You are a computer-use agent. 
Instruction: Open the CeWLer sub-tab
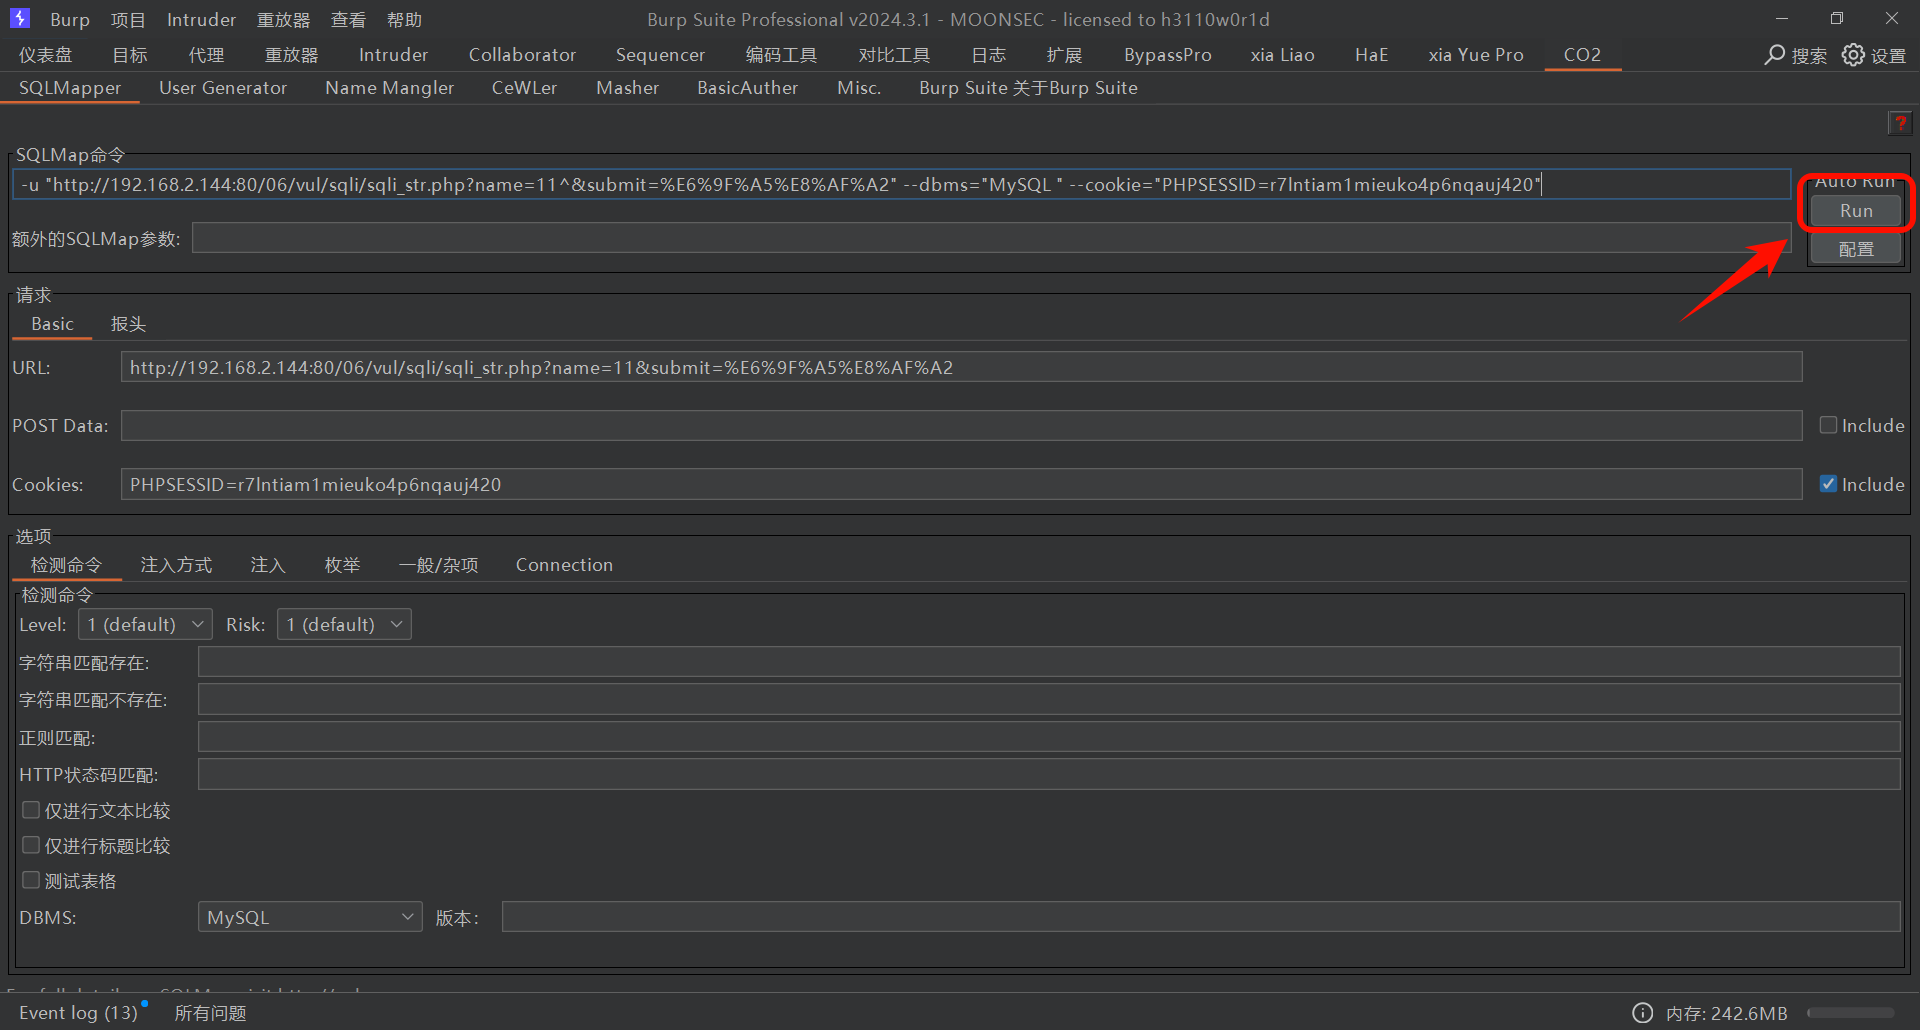pyautogui.click(x=524, y=88)
